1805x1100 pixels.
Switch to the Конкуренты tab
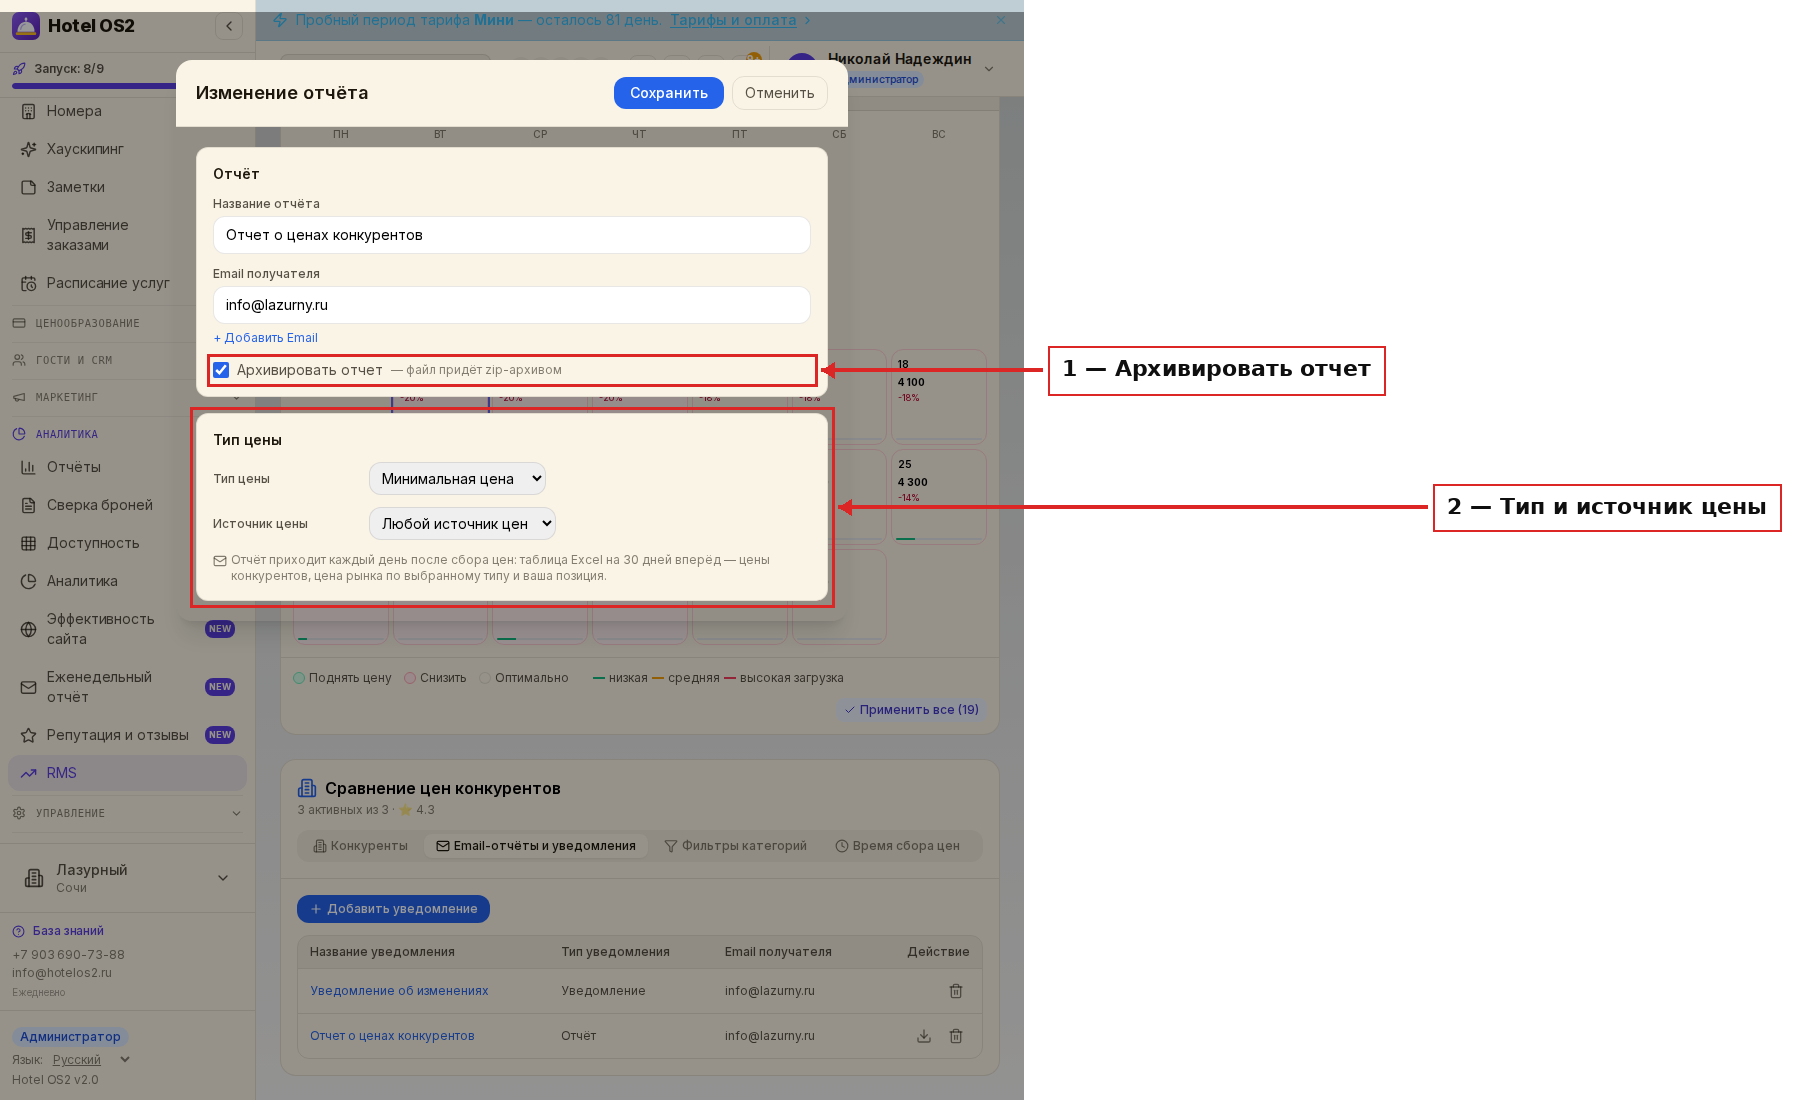point(360,846)
